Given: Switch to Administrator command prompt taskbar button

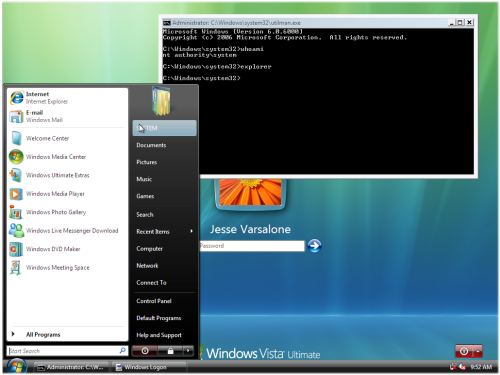Looking at the screenshot, I should [71, 367].
